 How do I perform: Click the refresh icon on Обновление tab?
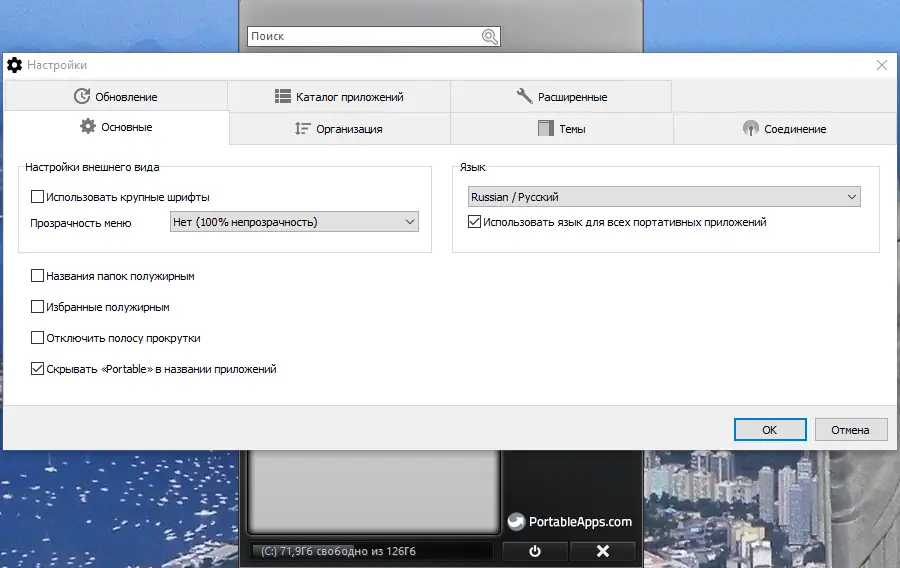[x=82, y=96]
